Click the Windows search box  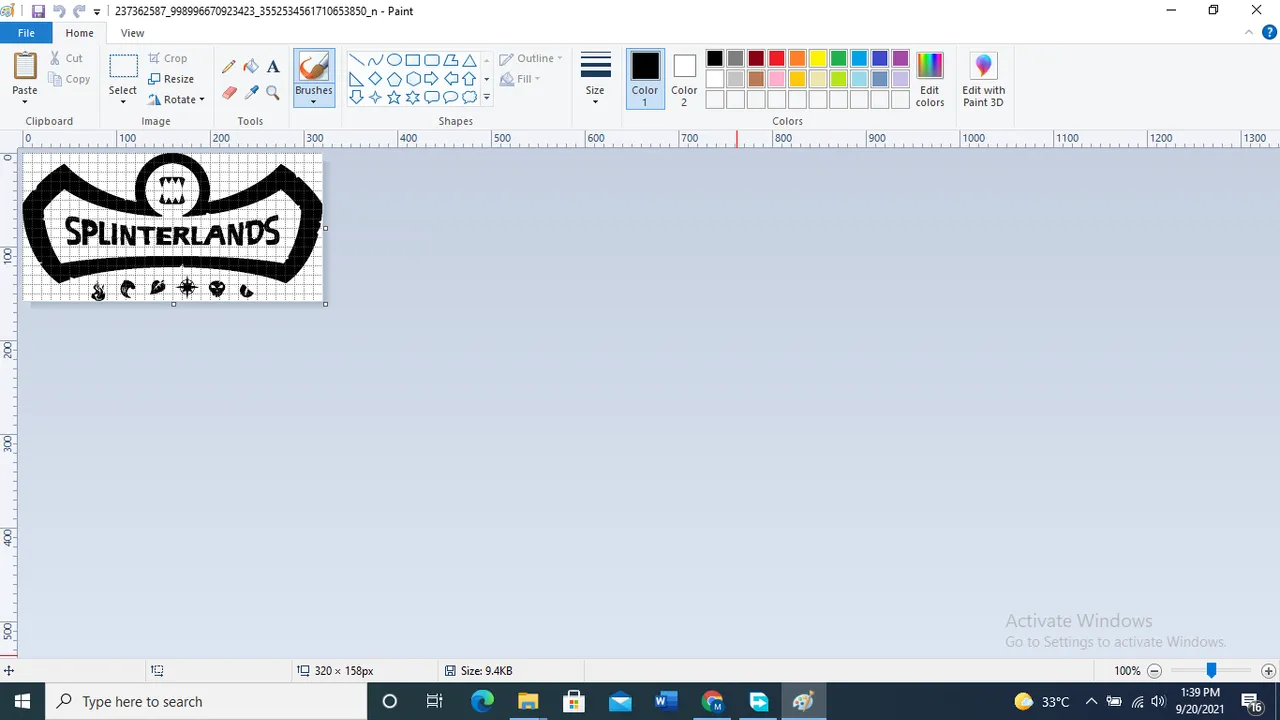pos(207,701)
